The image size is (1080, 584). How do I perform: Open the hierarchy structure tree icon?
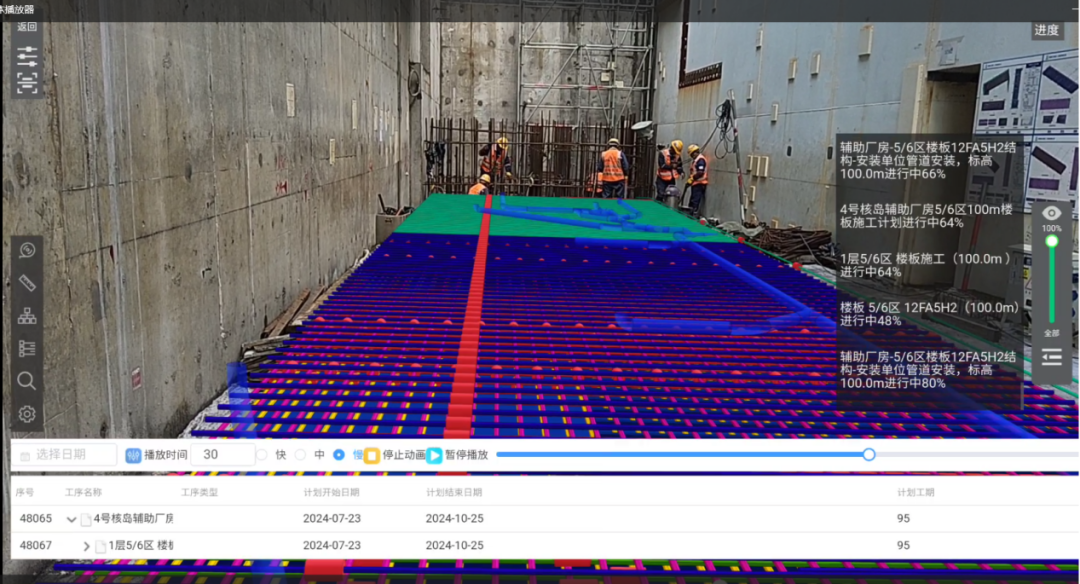[x=27, y=316]
